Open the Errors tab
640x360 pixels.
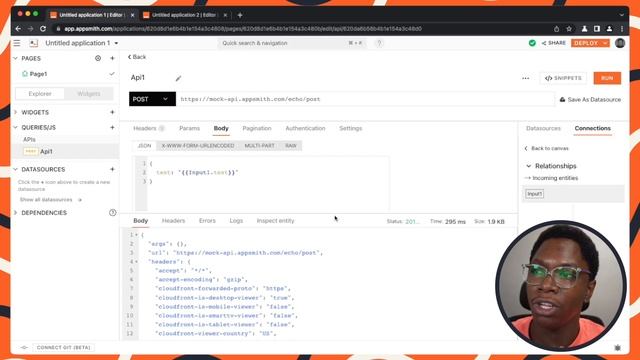point(207,221)
